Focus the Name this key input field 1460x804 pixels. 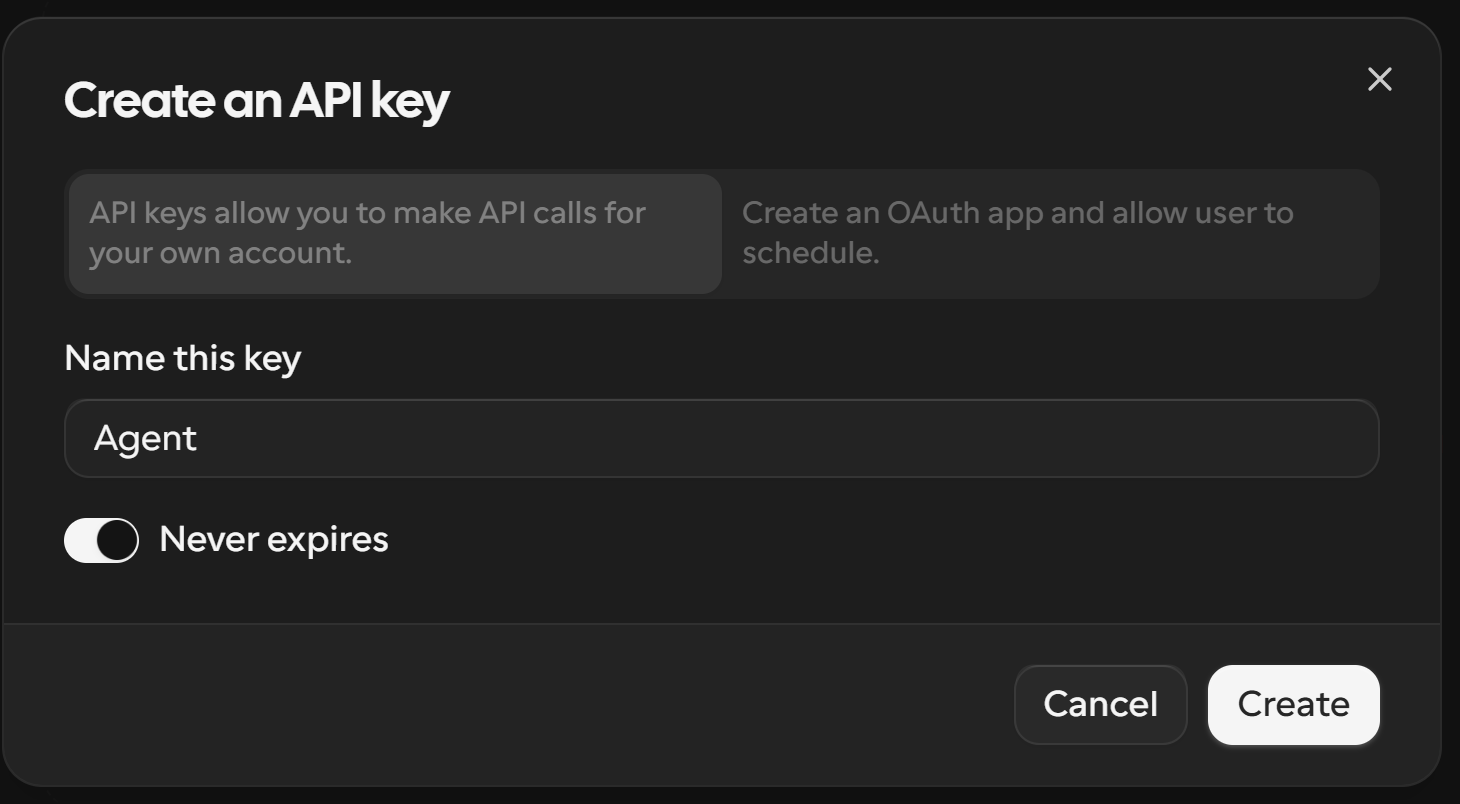[x=721, y=438]
